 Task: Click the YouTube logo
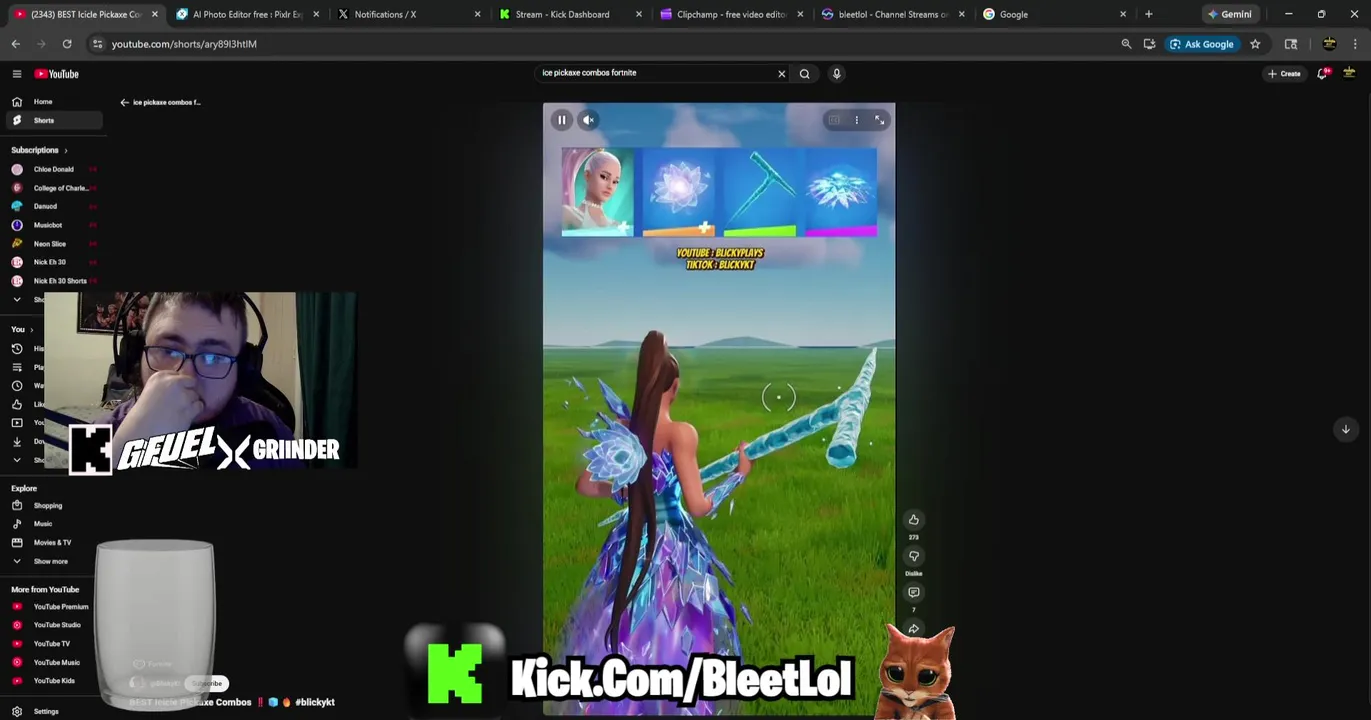point(57,74)
